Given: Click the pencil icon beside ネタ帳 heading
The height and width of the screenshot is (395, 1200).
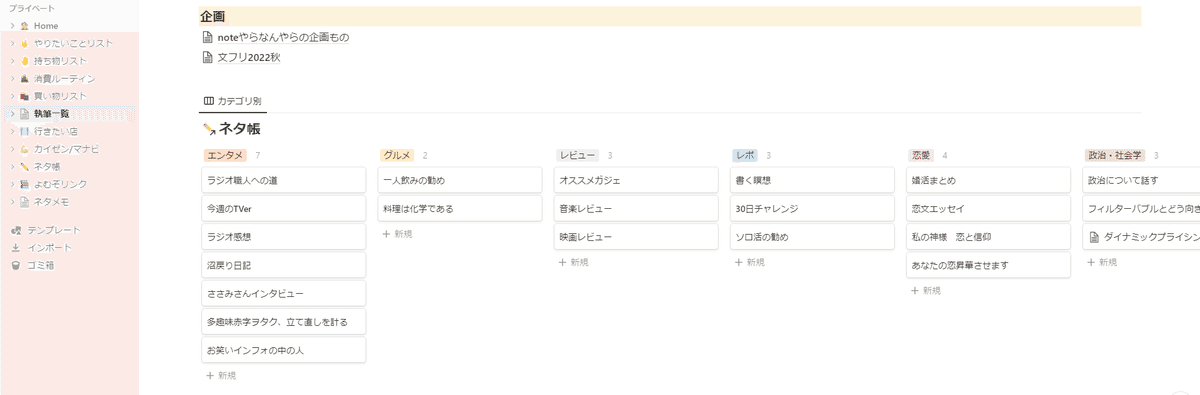Looking at the screenshot, I should click(209, 128).
